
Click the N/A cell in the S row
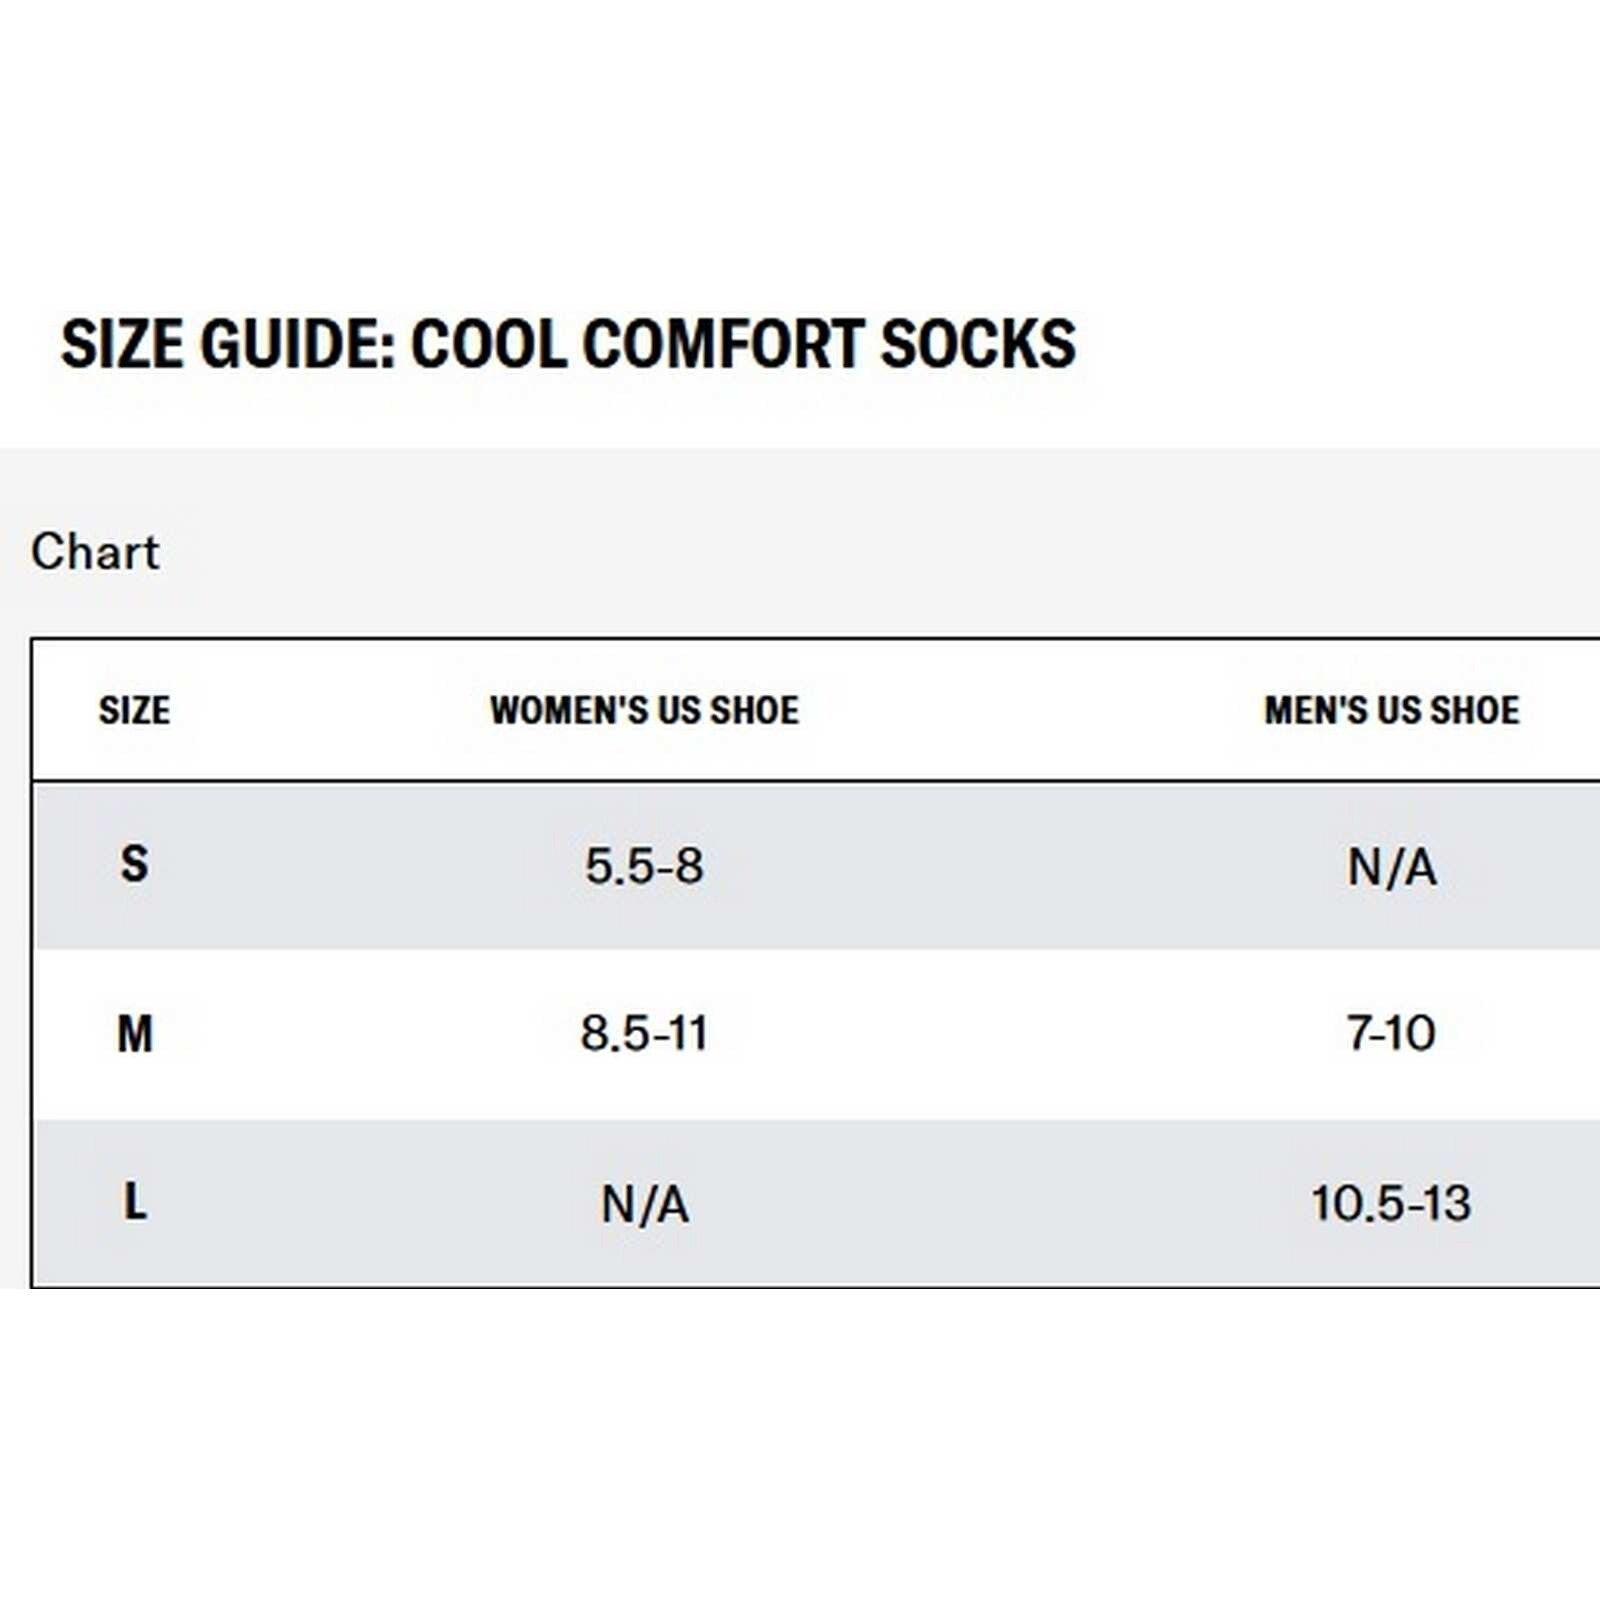click(x=1392, y=867)
